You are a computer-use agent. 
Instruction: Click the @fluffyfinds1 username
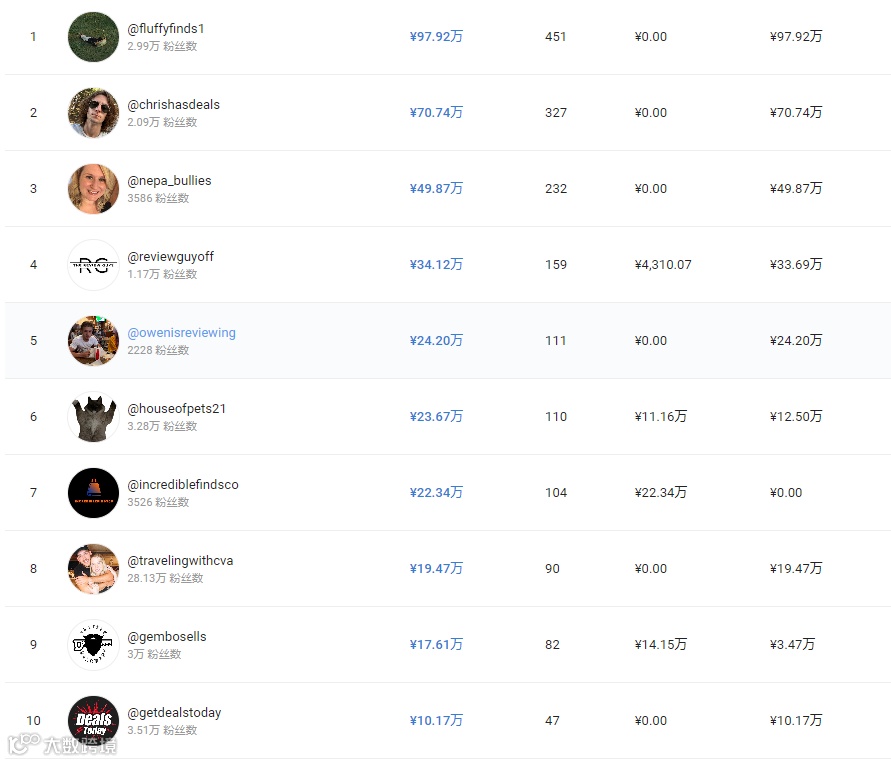click(x=166, y=28)
